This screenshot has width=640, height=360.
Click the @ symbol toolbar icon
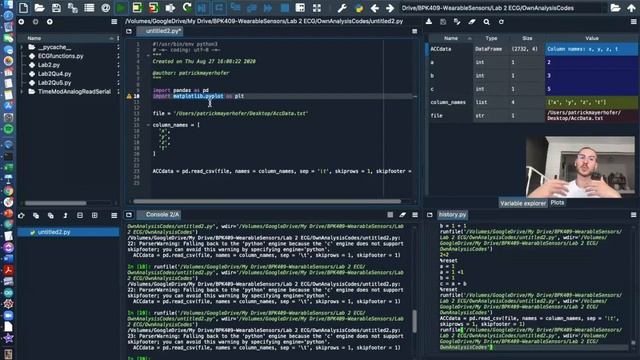coord(106,8)
